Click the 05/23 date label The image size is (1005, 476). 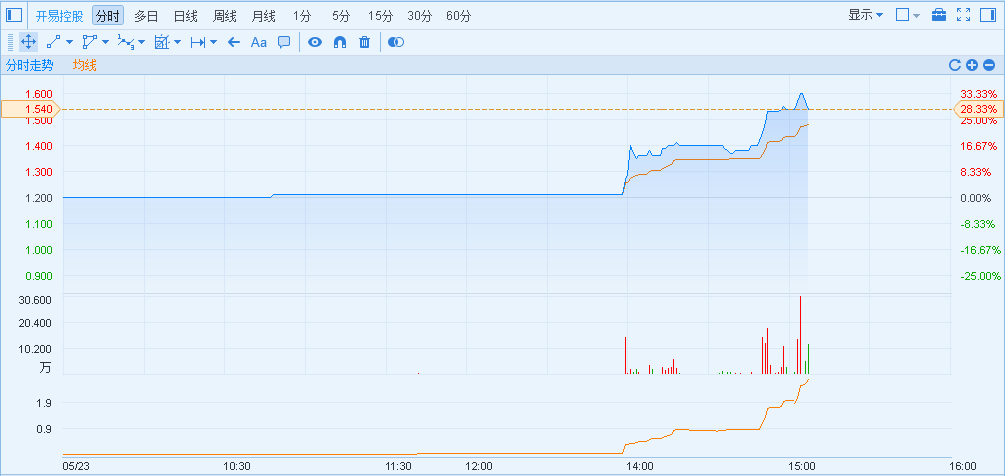tap(76, 466)
